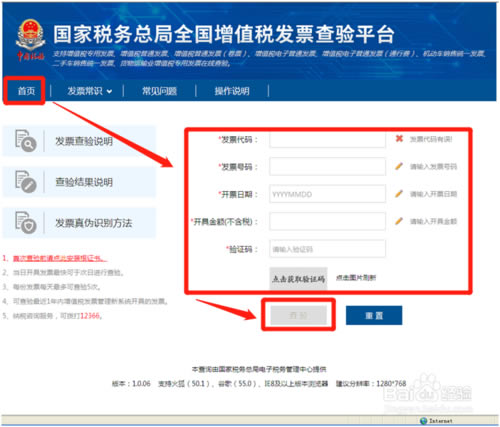The image size is (500, 427).
Task: Click the 12366 hotline number
Action: coord(90,316)
